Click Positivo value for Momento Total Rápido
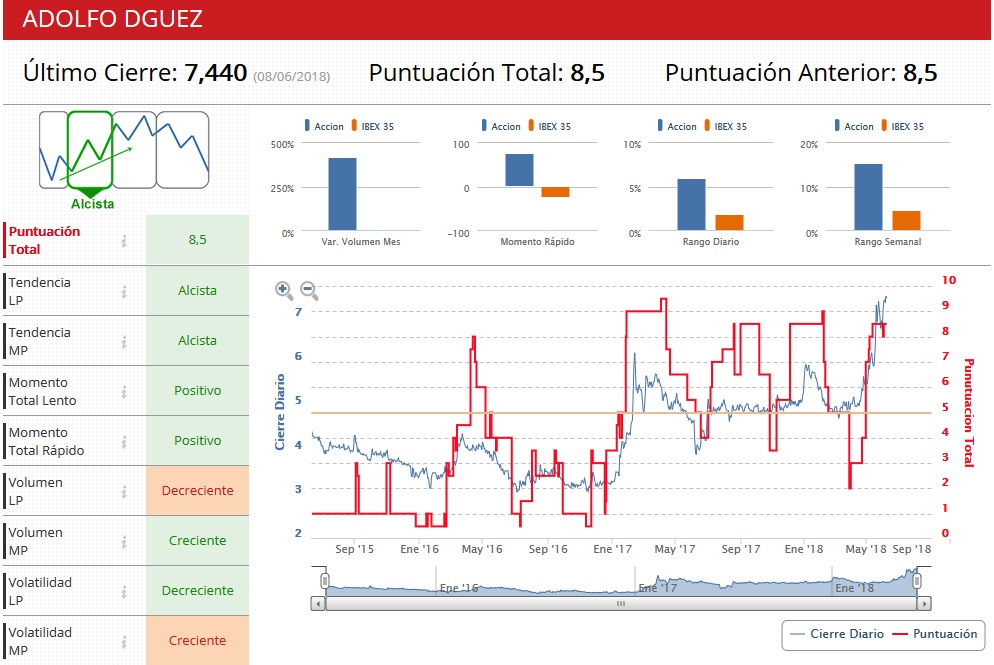 197,441
